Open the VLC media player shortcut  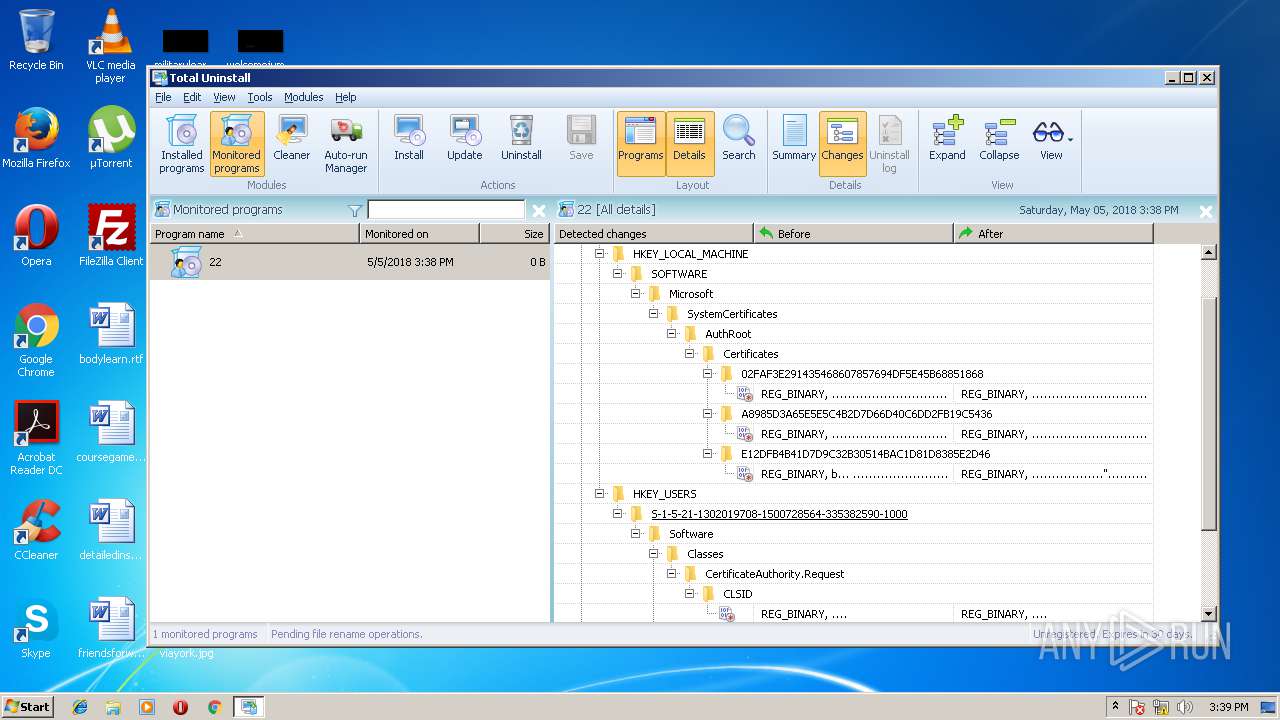click(110, 46)
